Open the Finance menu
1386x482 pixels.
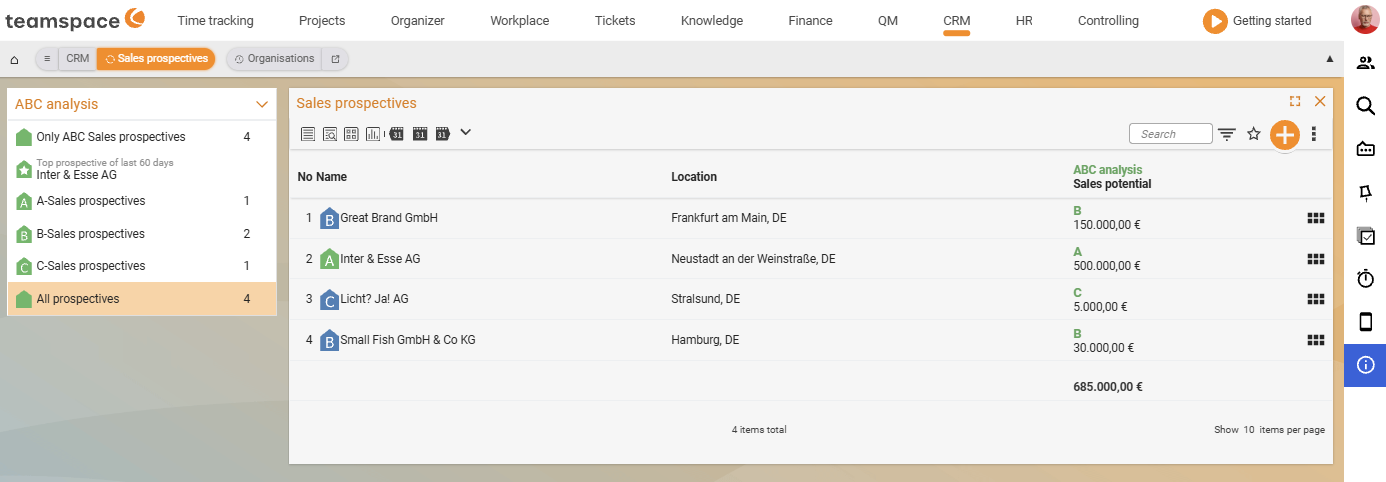tap(810, 21)
